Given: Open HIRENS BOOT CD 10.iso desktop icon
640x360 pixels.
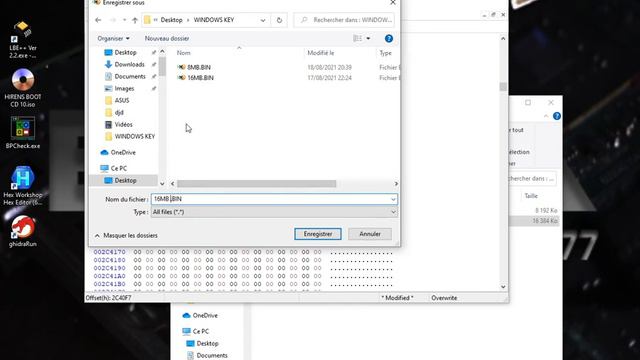Looking at the screenshot, I should pos(22,88).
